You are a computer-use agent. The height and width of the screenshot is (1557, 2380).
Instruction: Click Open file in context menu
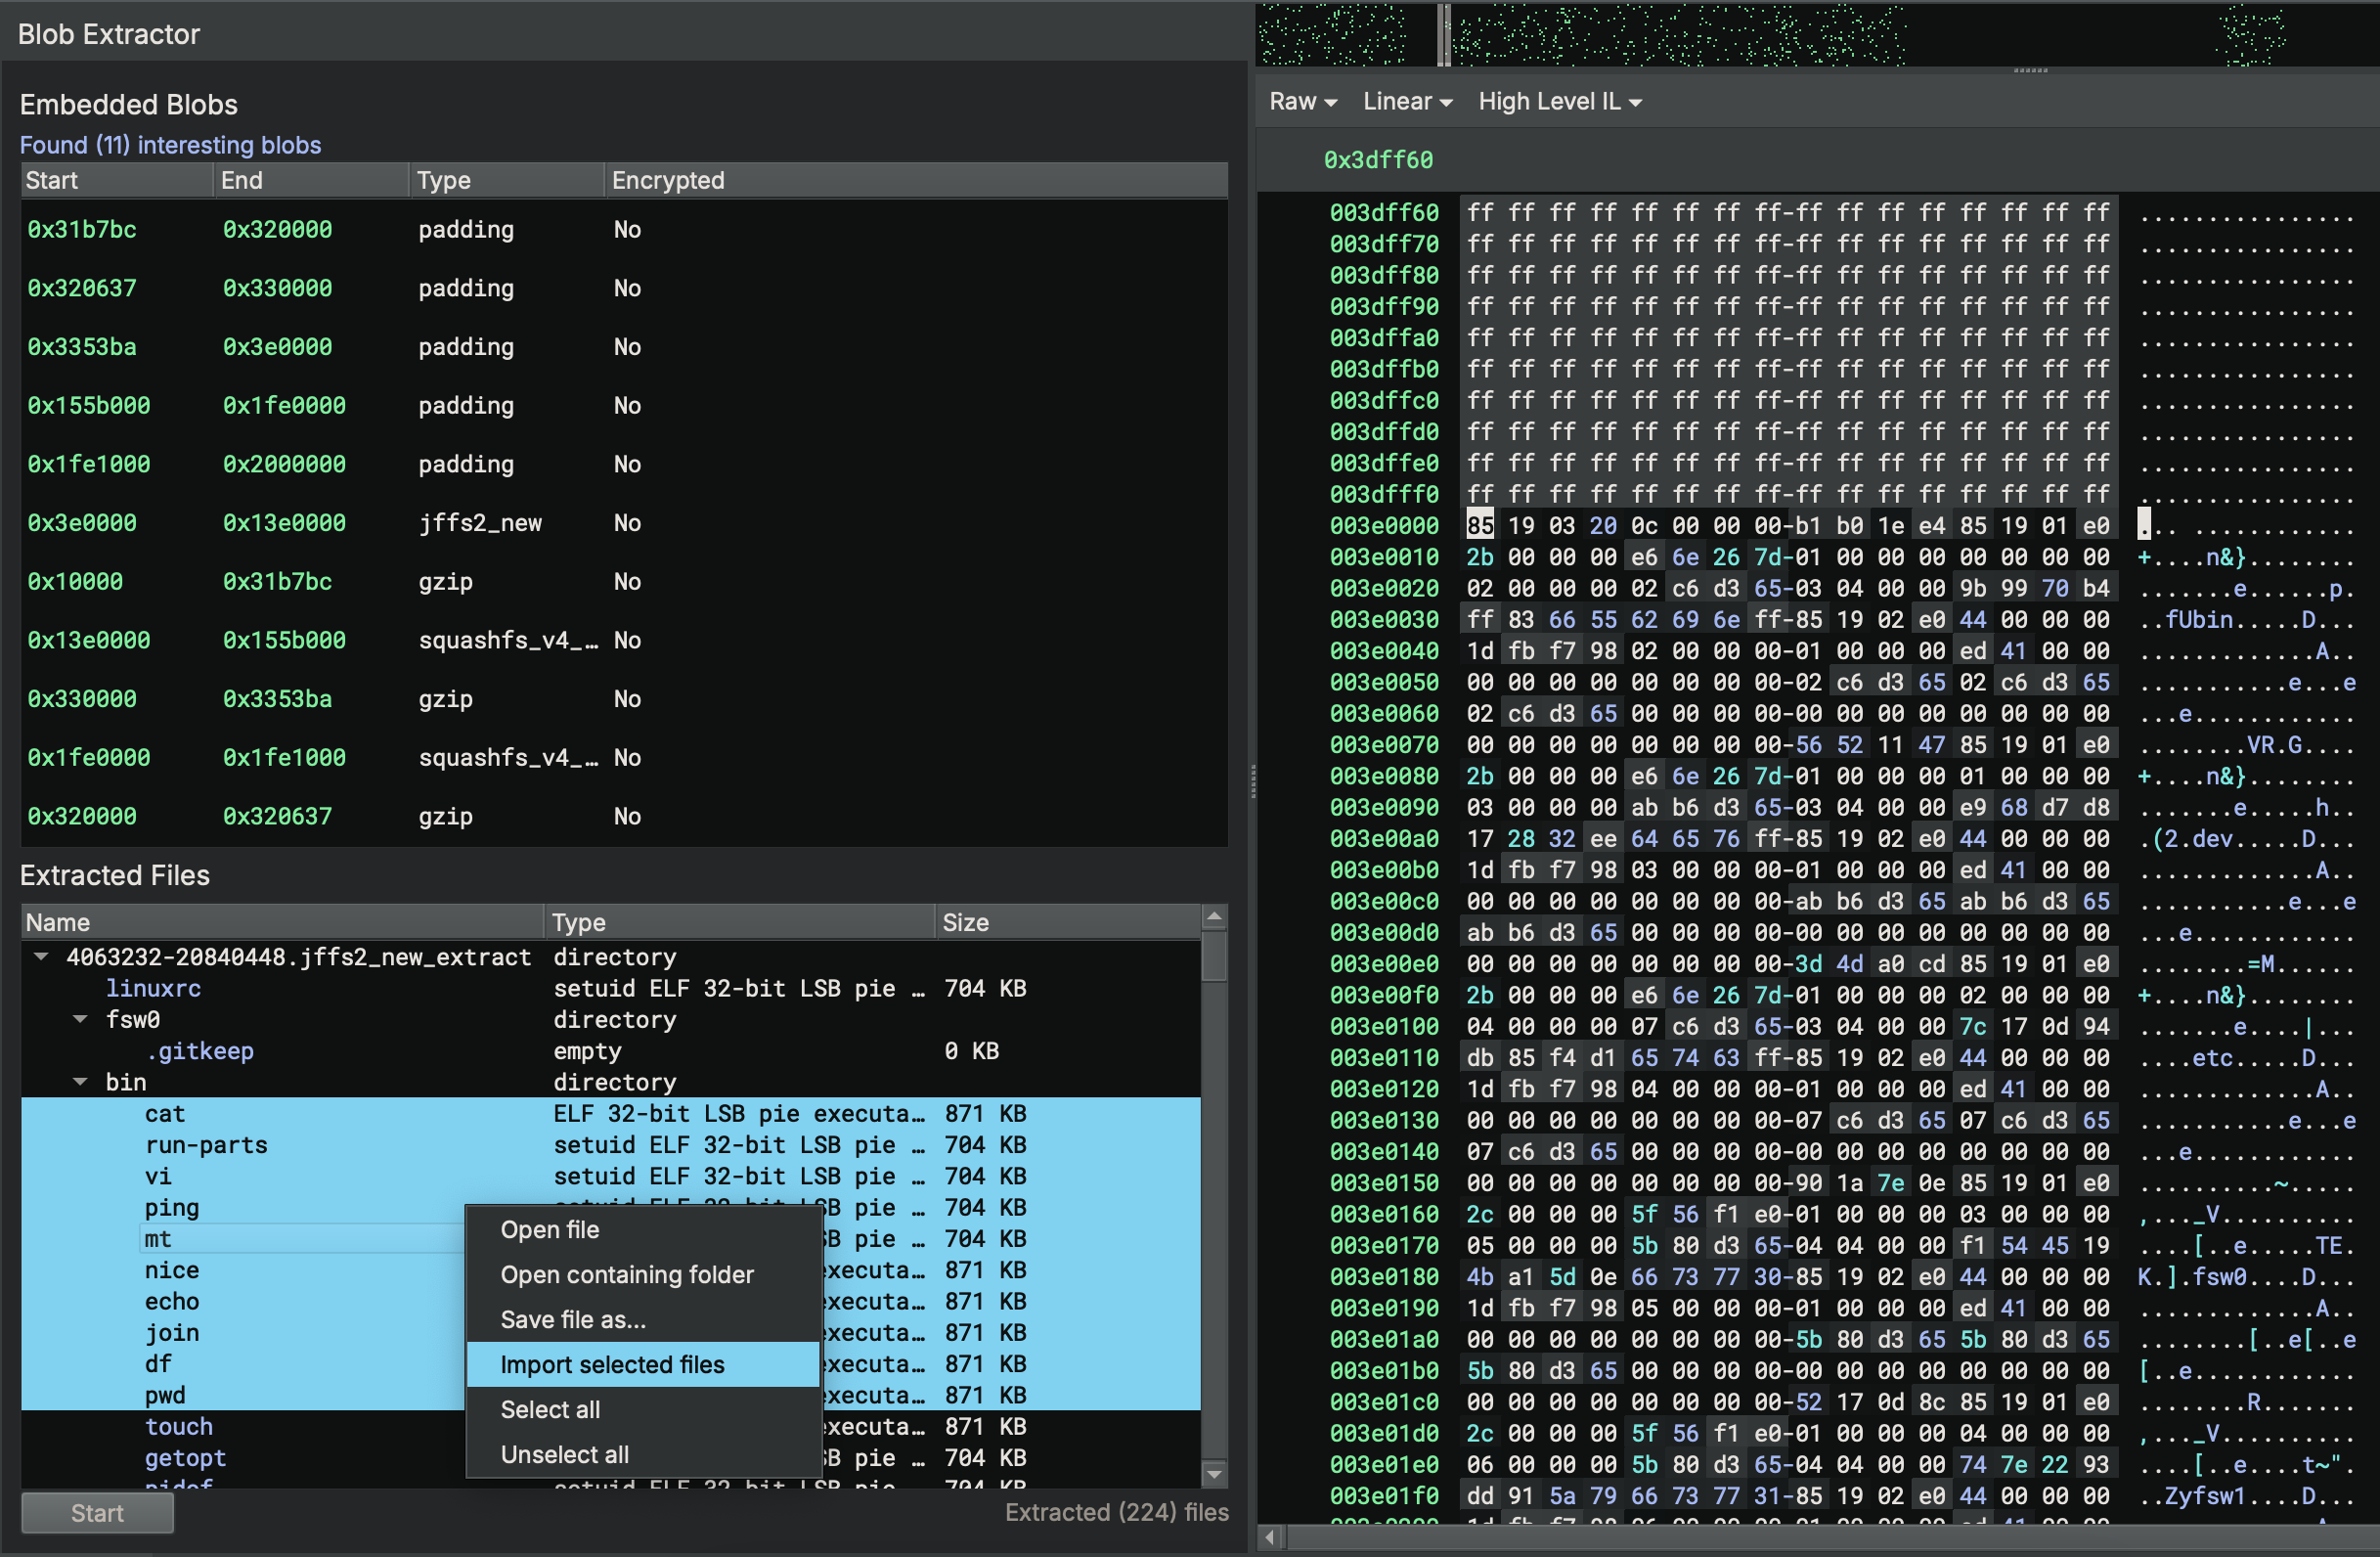coord(550,1229)
